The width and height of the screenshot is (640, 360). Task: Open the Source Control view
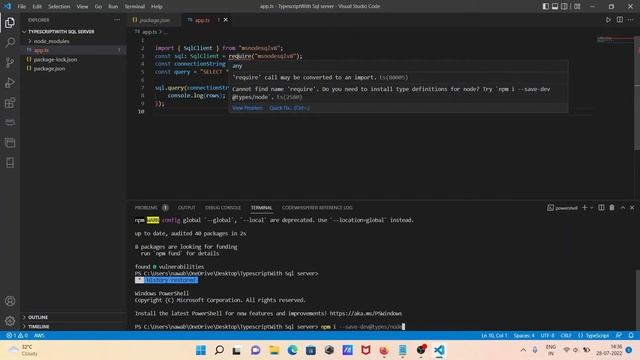[10, 62]
